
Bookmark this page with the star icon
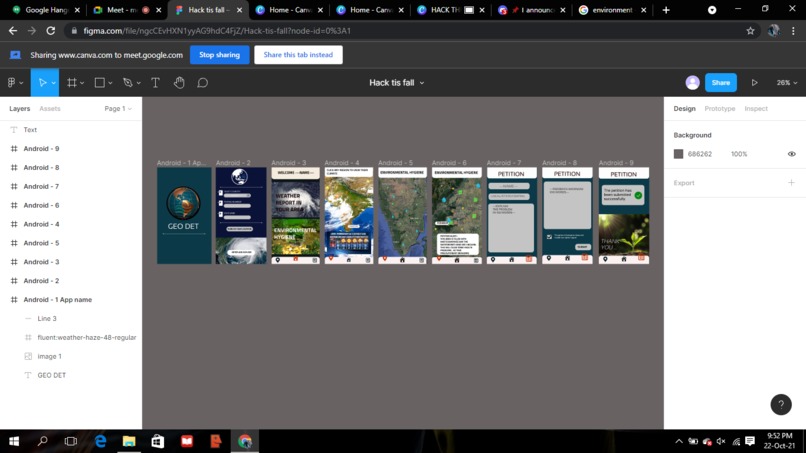click(750, 31)
